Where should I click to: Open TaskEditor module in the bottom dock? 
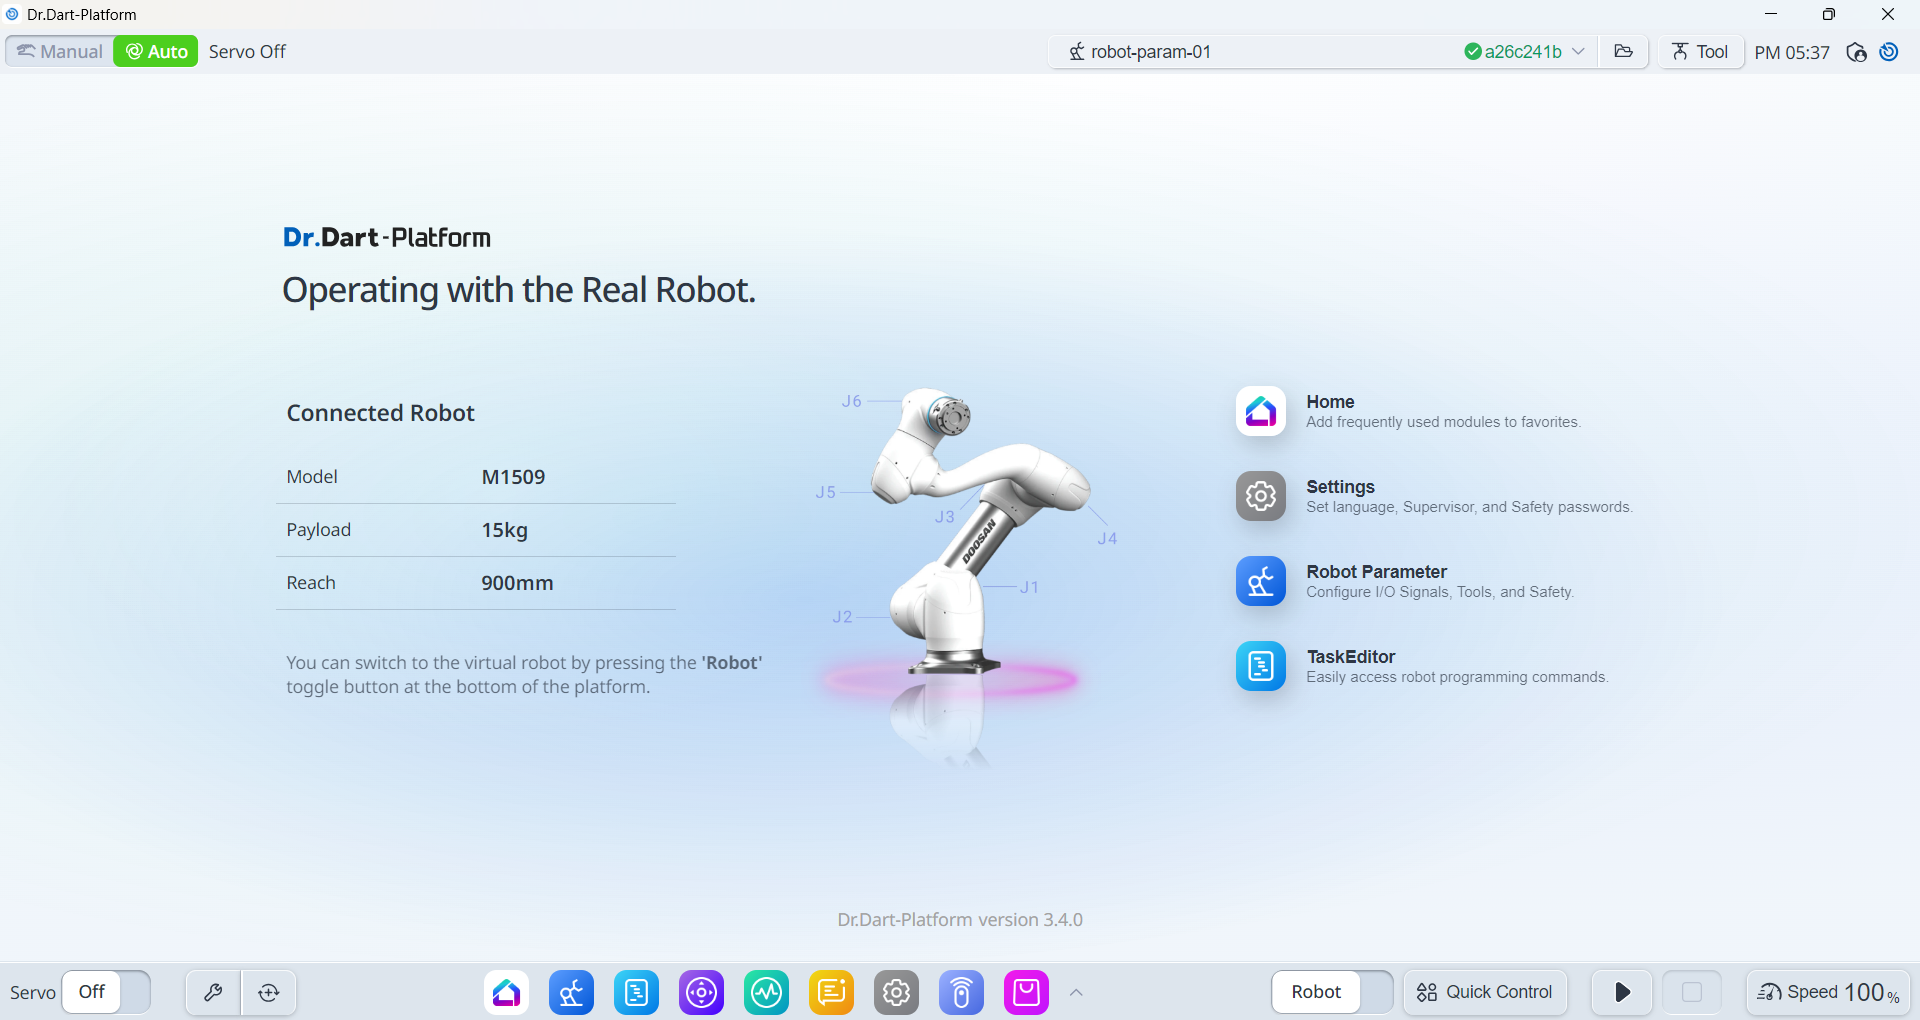tap(636, 992)
